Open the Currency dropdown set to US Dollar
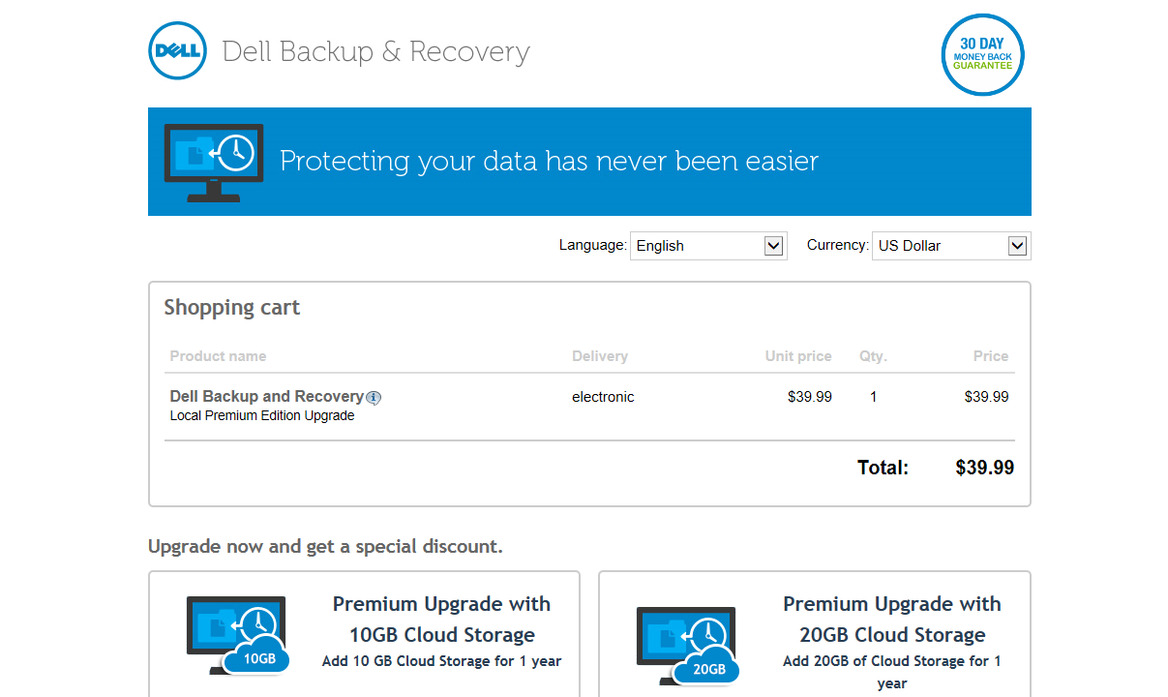 point(951,246)
